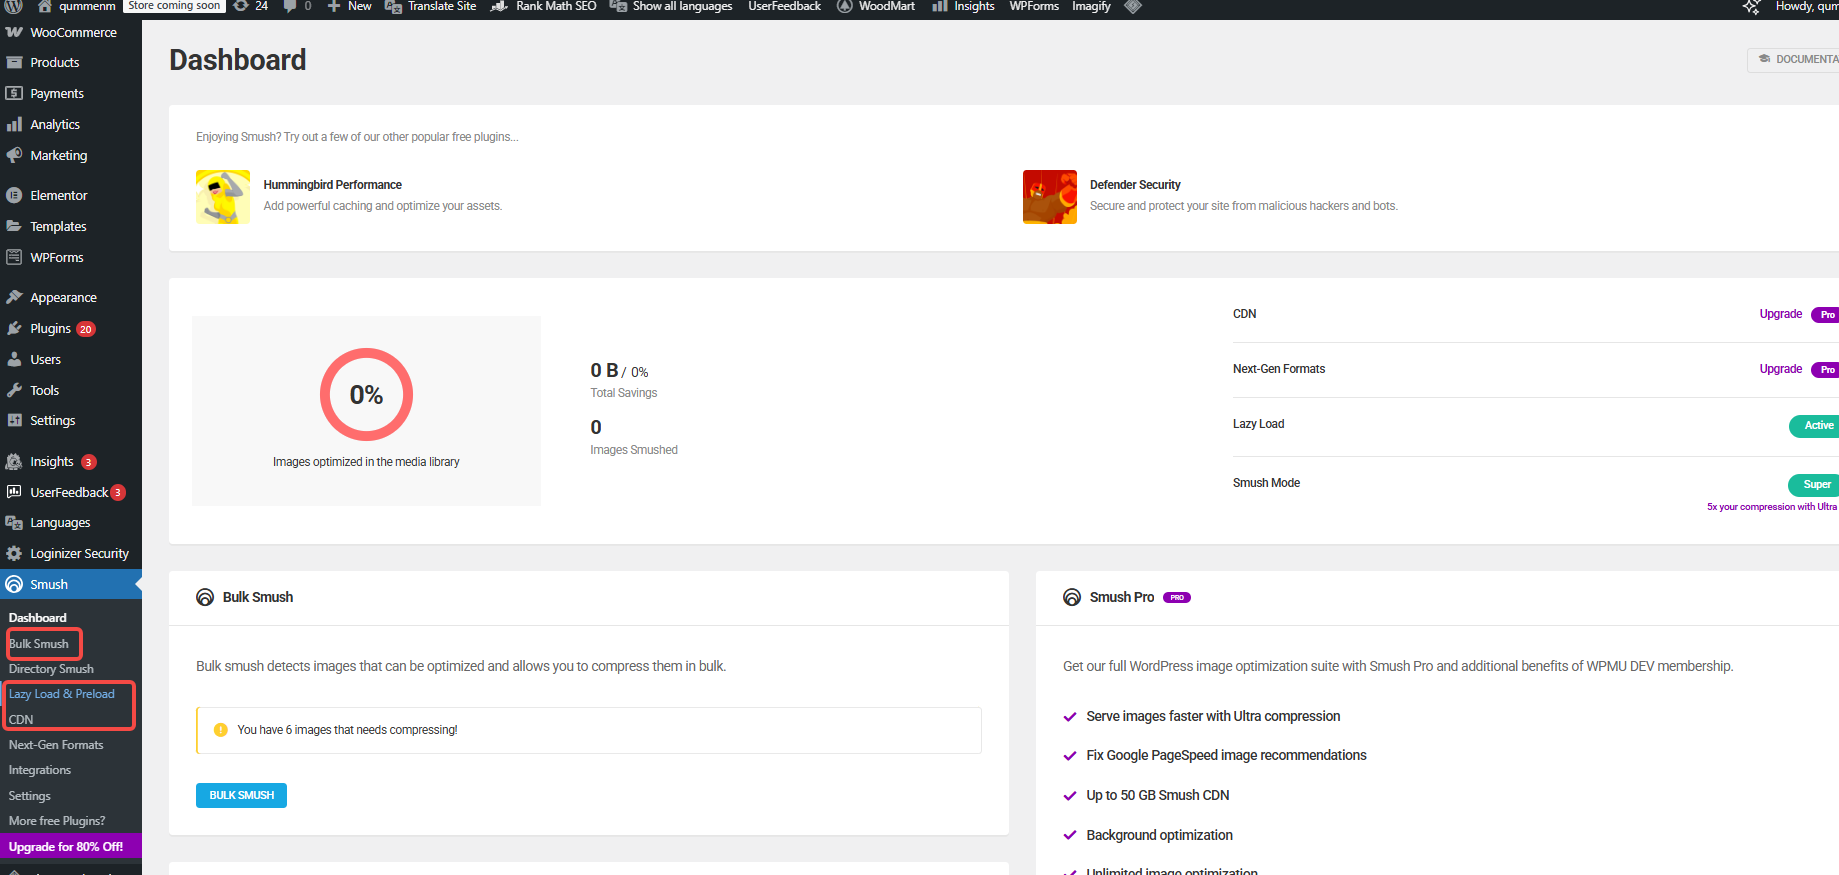Open the updates icon showing 24
This screenshot has height=875, width=1839.
(251, 6)
